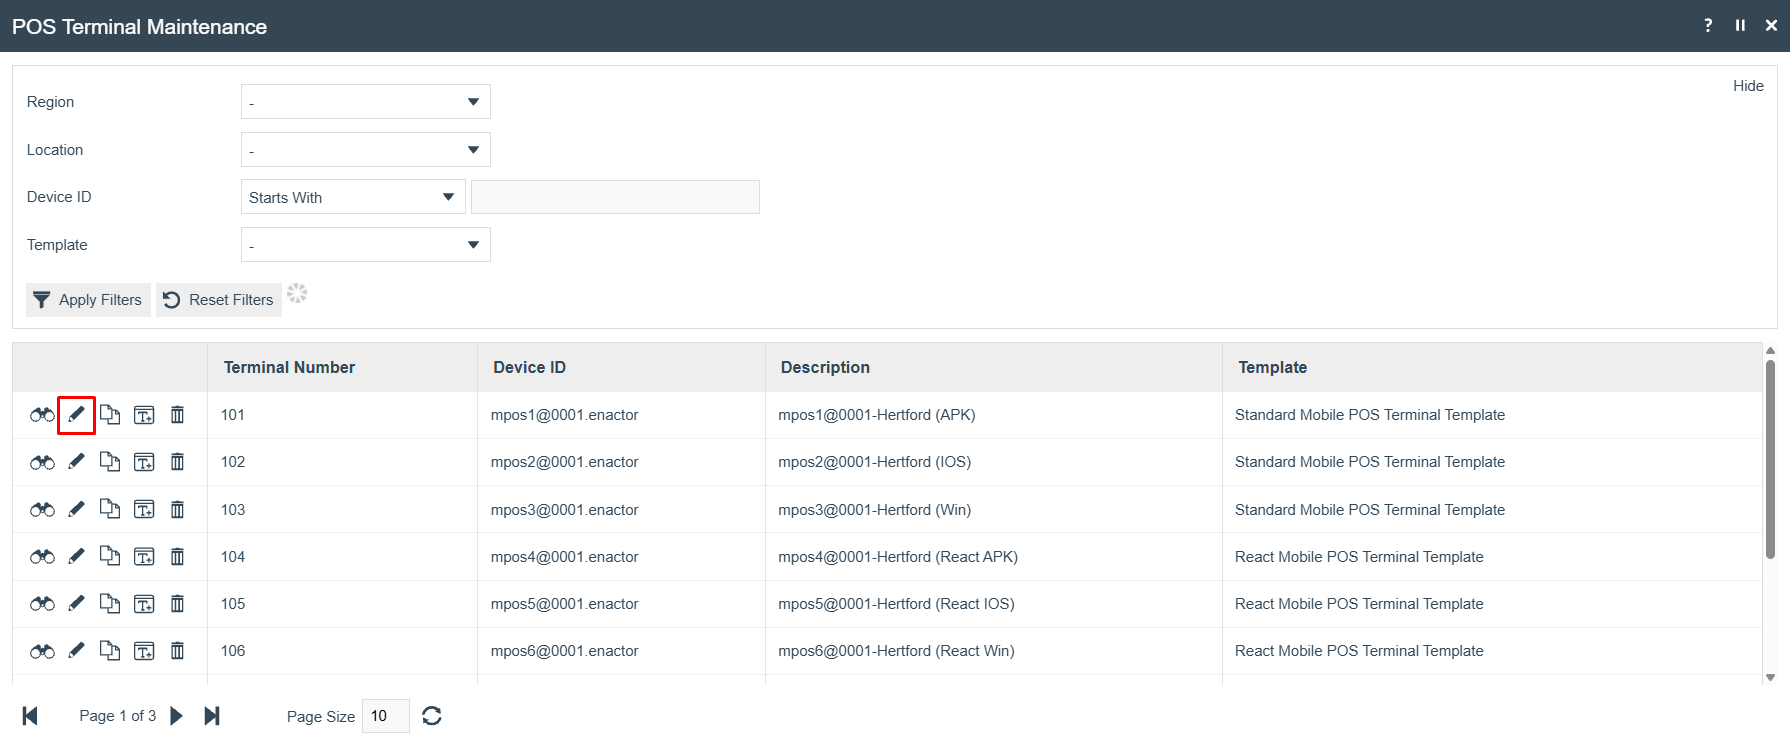Delete terminal 104 with trash icon
1790x744 pixels.
click(x=177, y=557)
